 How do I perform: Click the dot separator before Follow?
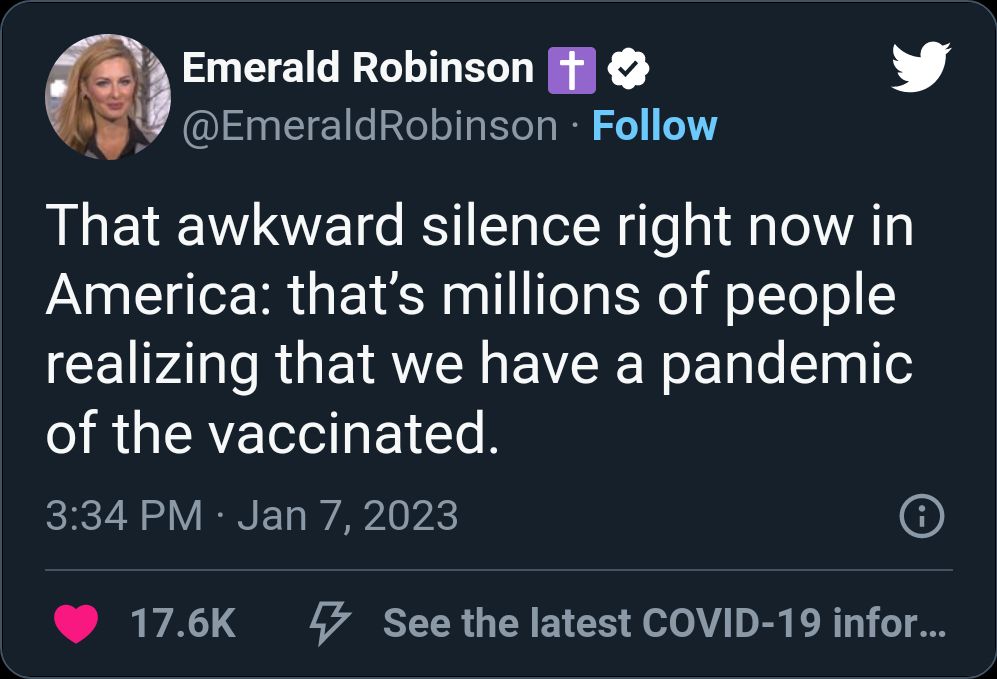[575, 127]
